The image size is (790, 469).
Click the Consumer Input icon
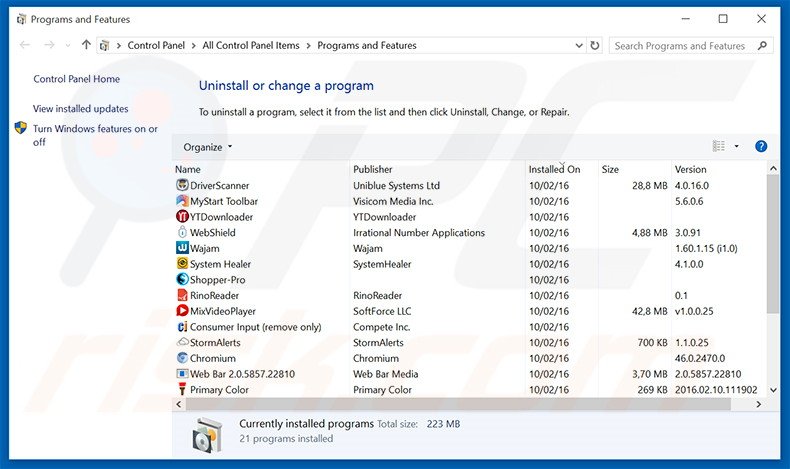pos(182,326)
